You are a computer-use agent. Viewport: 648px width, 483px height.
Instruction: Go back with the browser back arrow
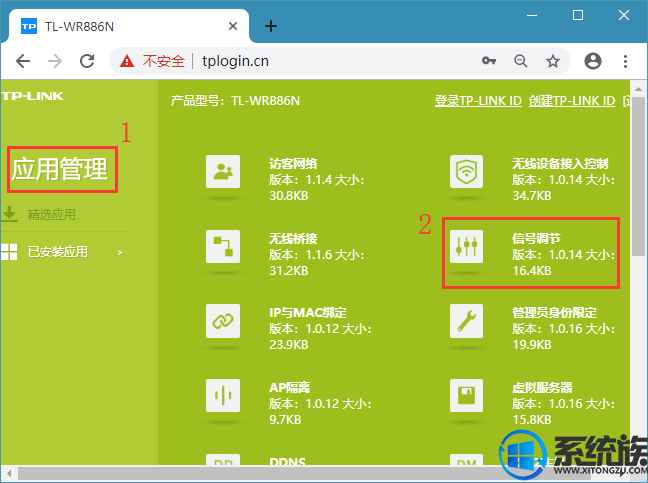point(23,61)
